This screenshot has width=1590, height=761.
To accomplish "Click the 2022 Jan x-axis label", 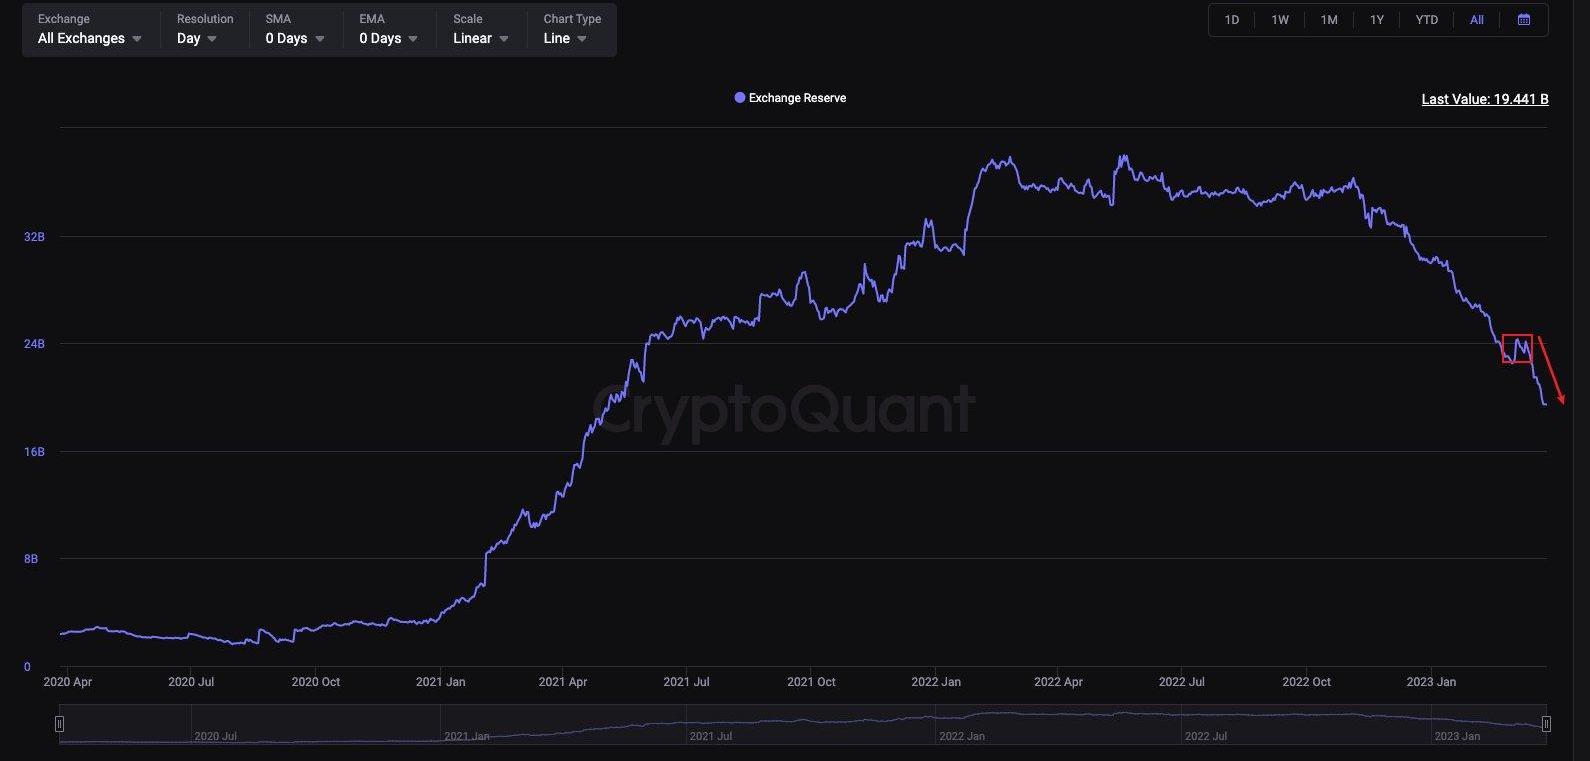I will coord(936,682).
